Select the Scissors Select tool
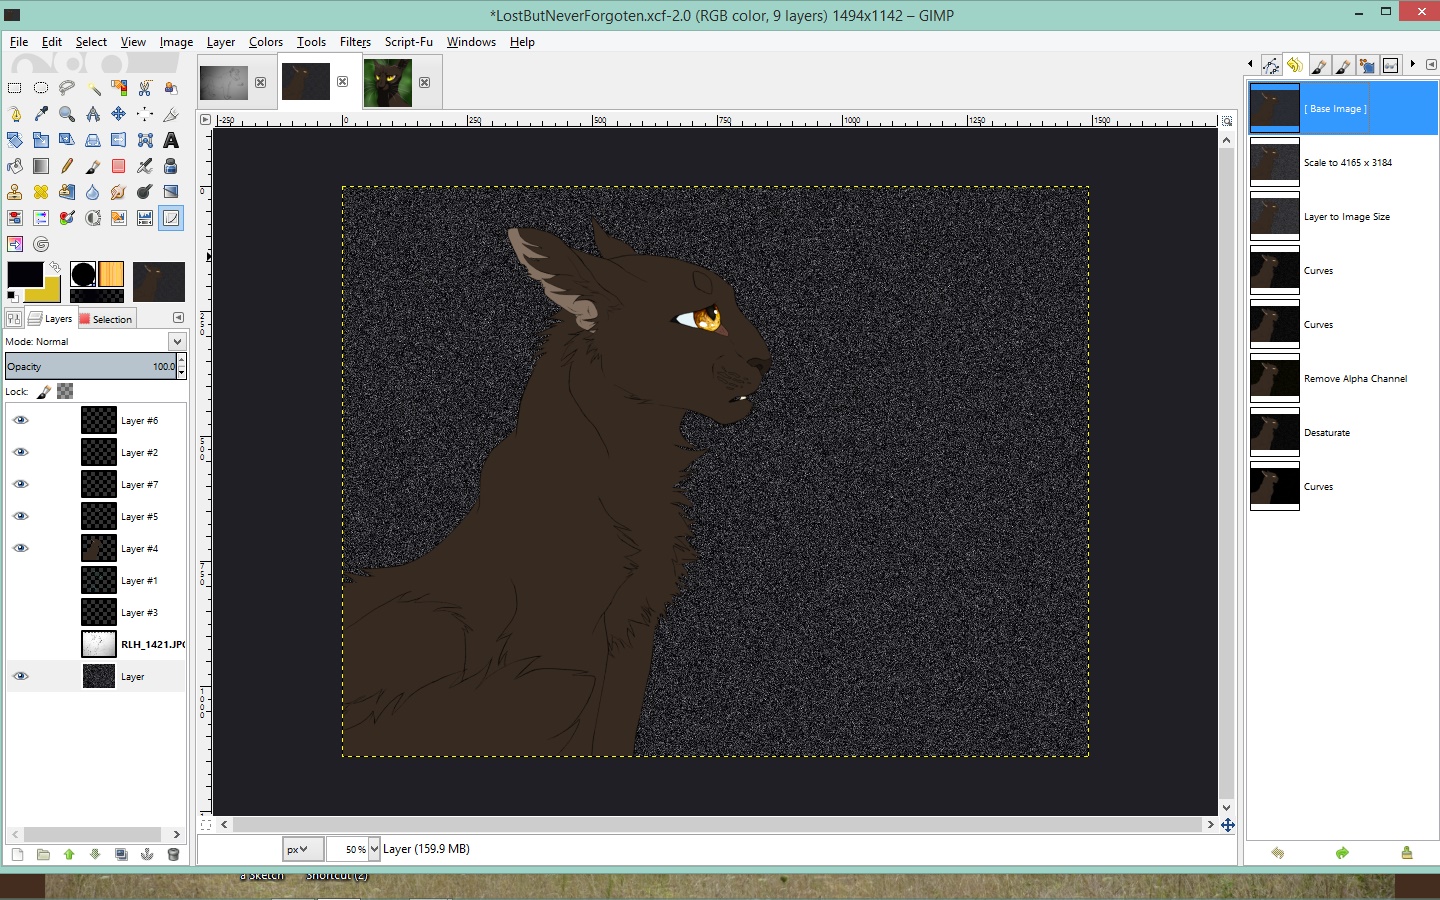The height and width of the screenshot is (900, 1440). tap(145, 88)
